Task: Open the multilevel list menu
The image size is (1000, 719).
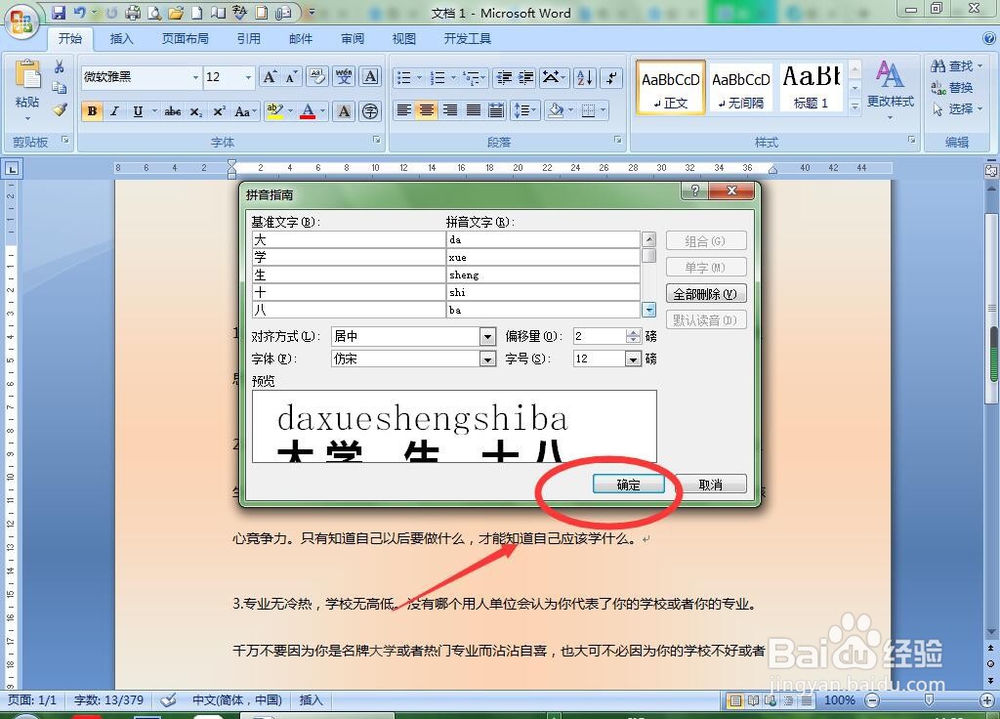Action: point(474,78)
